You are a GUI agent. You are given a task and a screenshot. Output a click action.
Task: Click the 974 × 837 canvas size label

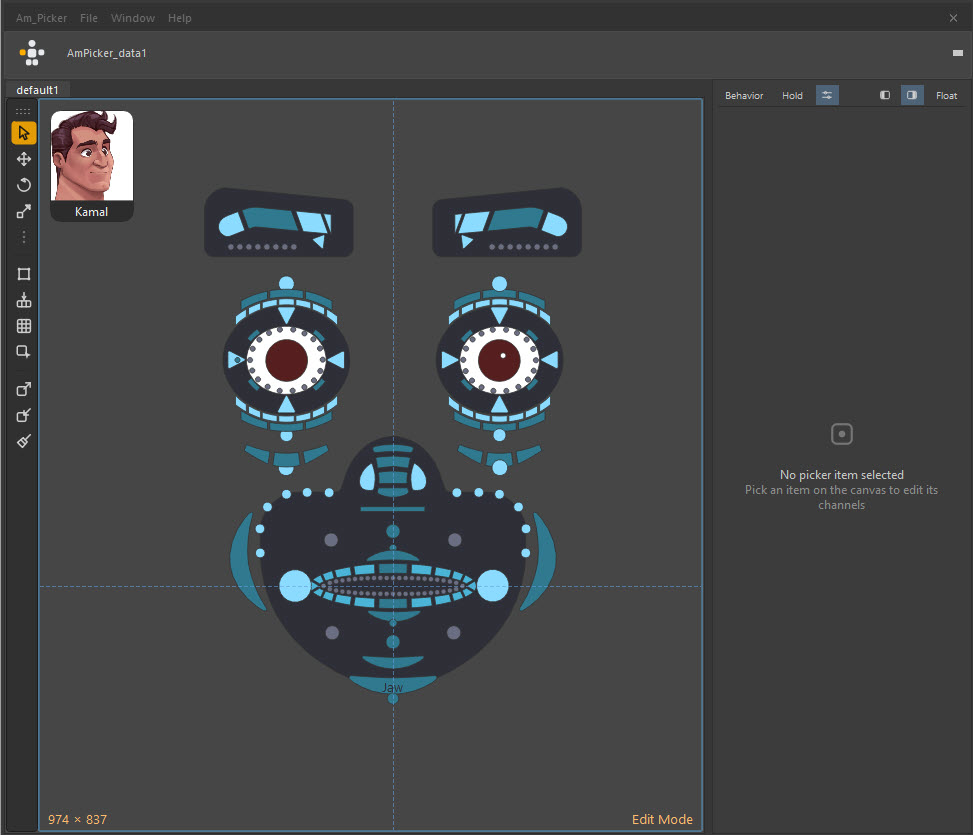pos(78,819)
